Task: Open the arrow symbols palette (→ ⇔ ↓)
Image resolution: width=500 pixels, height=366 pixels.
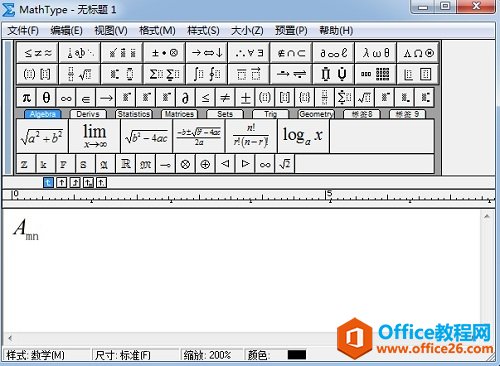Action: point(207,53)
